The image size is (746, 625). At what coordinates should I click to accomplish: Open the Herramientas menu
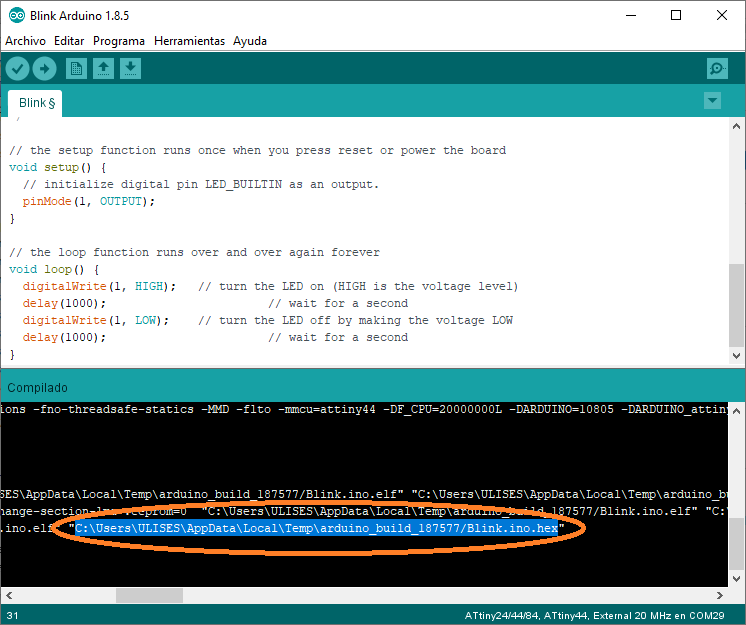point(189,41)
